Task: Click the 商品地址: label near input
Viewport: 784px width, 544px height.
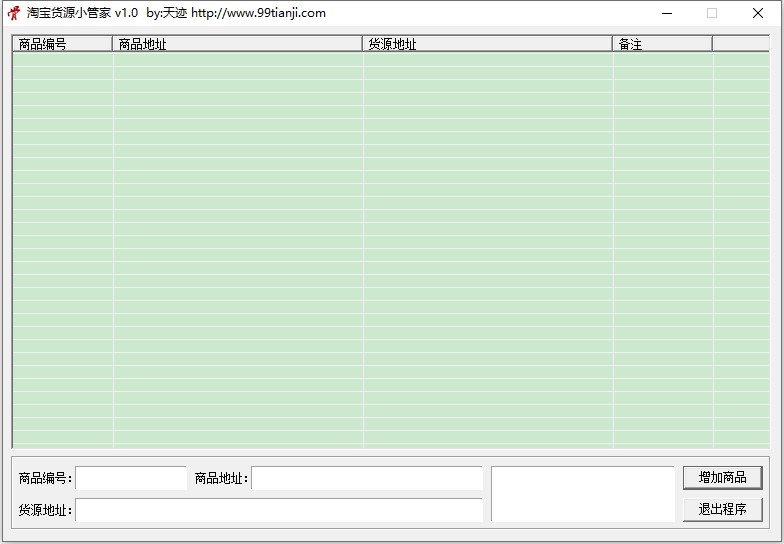Action: click(x=222, y=478)
